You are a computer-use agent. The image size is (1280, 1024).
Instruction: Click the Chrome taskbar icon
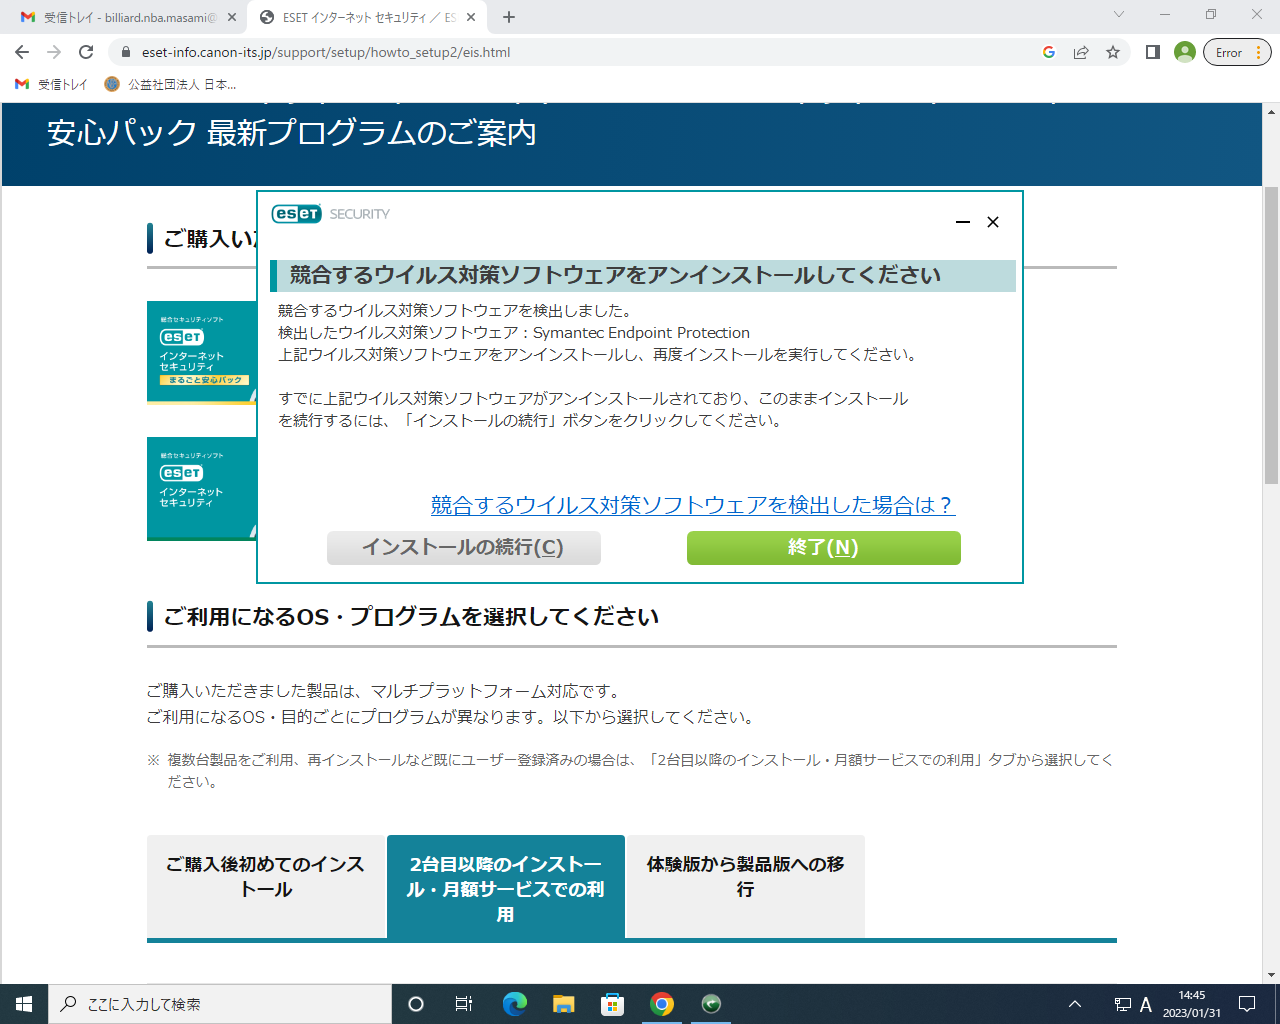661,1004
